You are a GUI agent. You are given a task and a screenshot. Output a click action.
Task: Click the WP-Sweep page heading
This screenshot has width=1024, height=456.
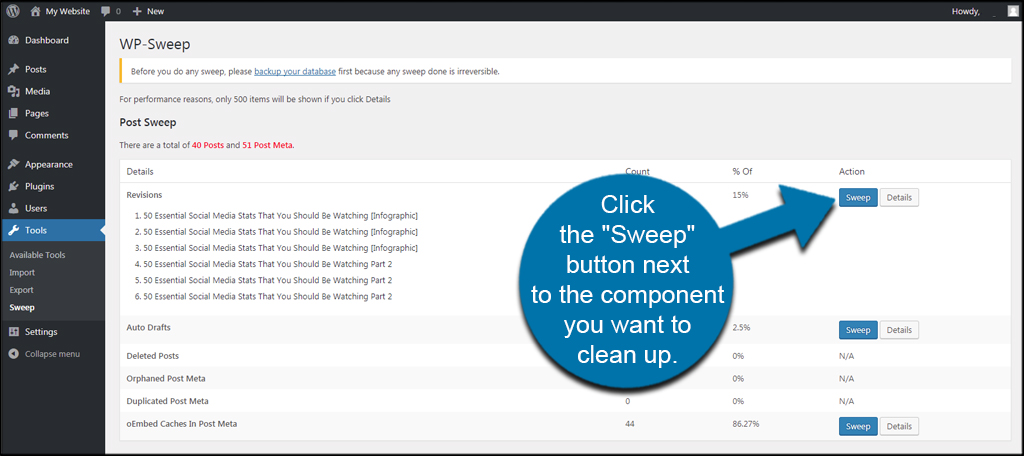155,44
